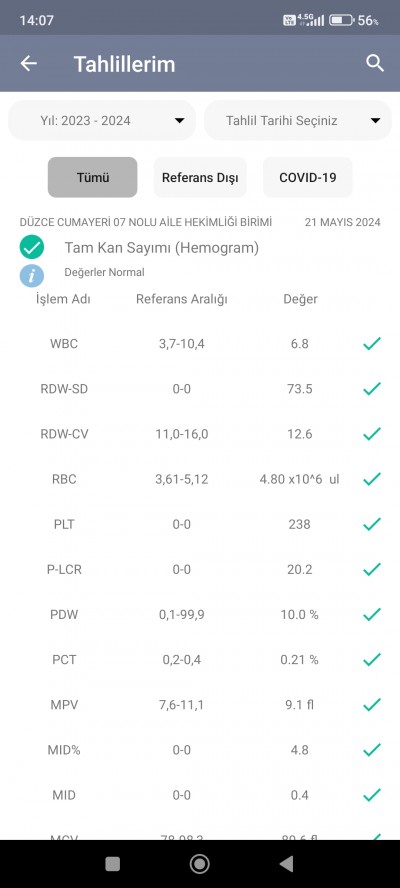This screenshot has width=400, height=888.
Task: Click the checkmark next to WBC row
Action: coord(372,344)
